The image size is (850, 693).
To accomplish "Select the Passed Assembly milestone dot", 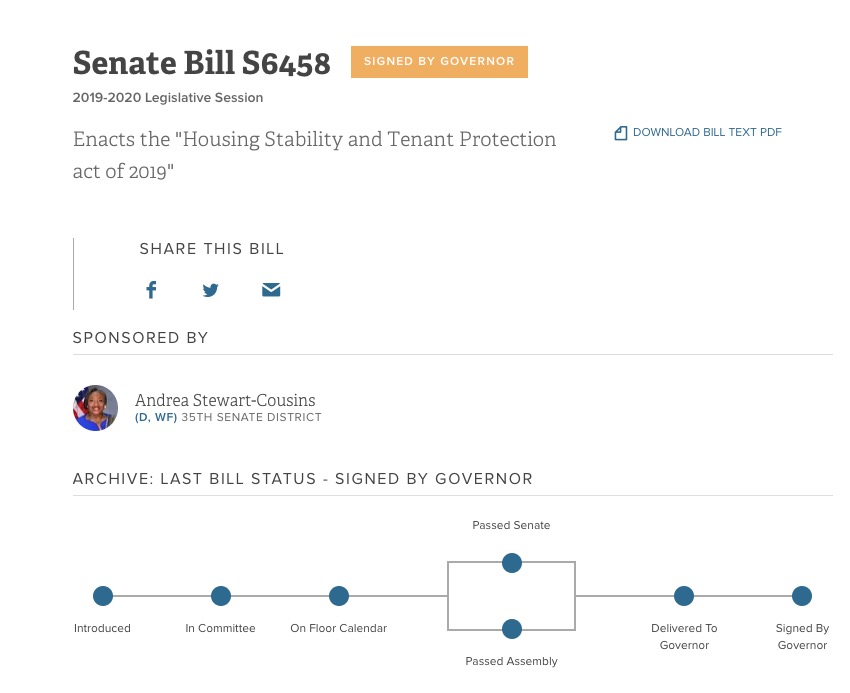I will click(512, 629).
